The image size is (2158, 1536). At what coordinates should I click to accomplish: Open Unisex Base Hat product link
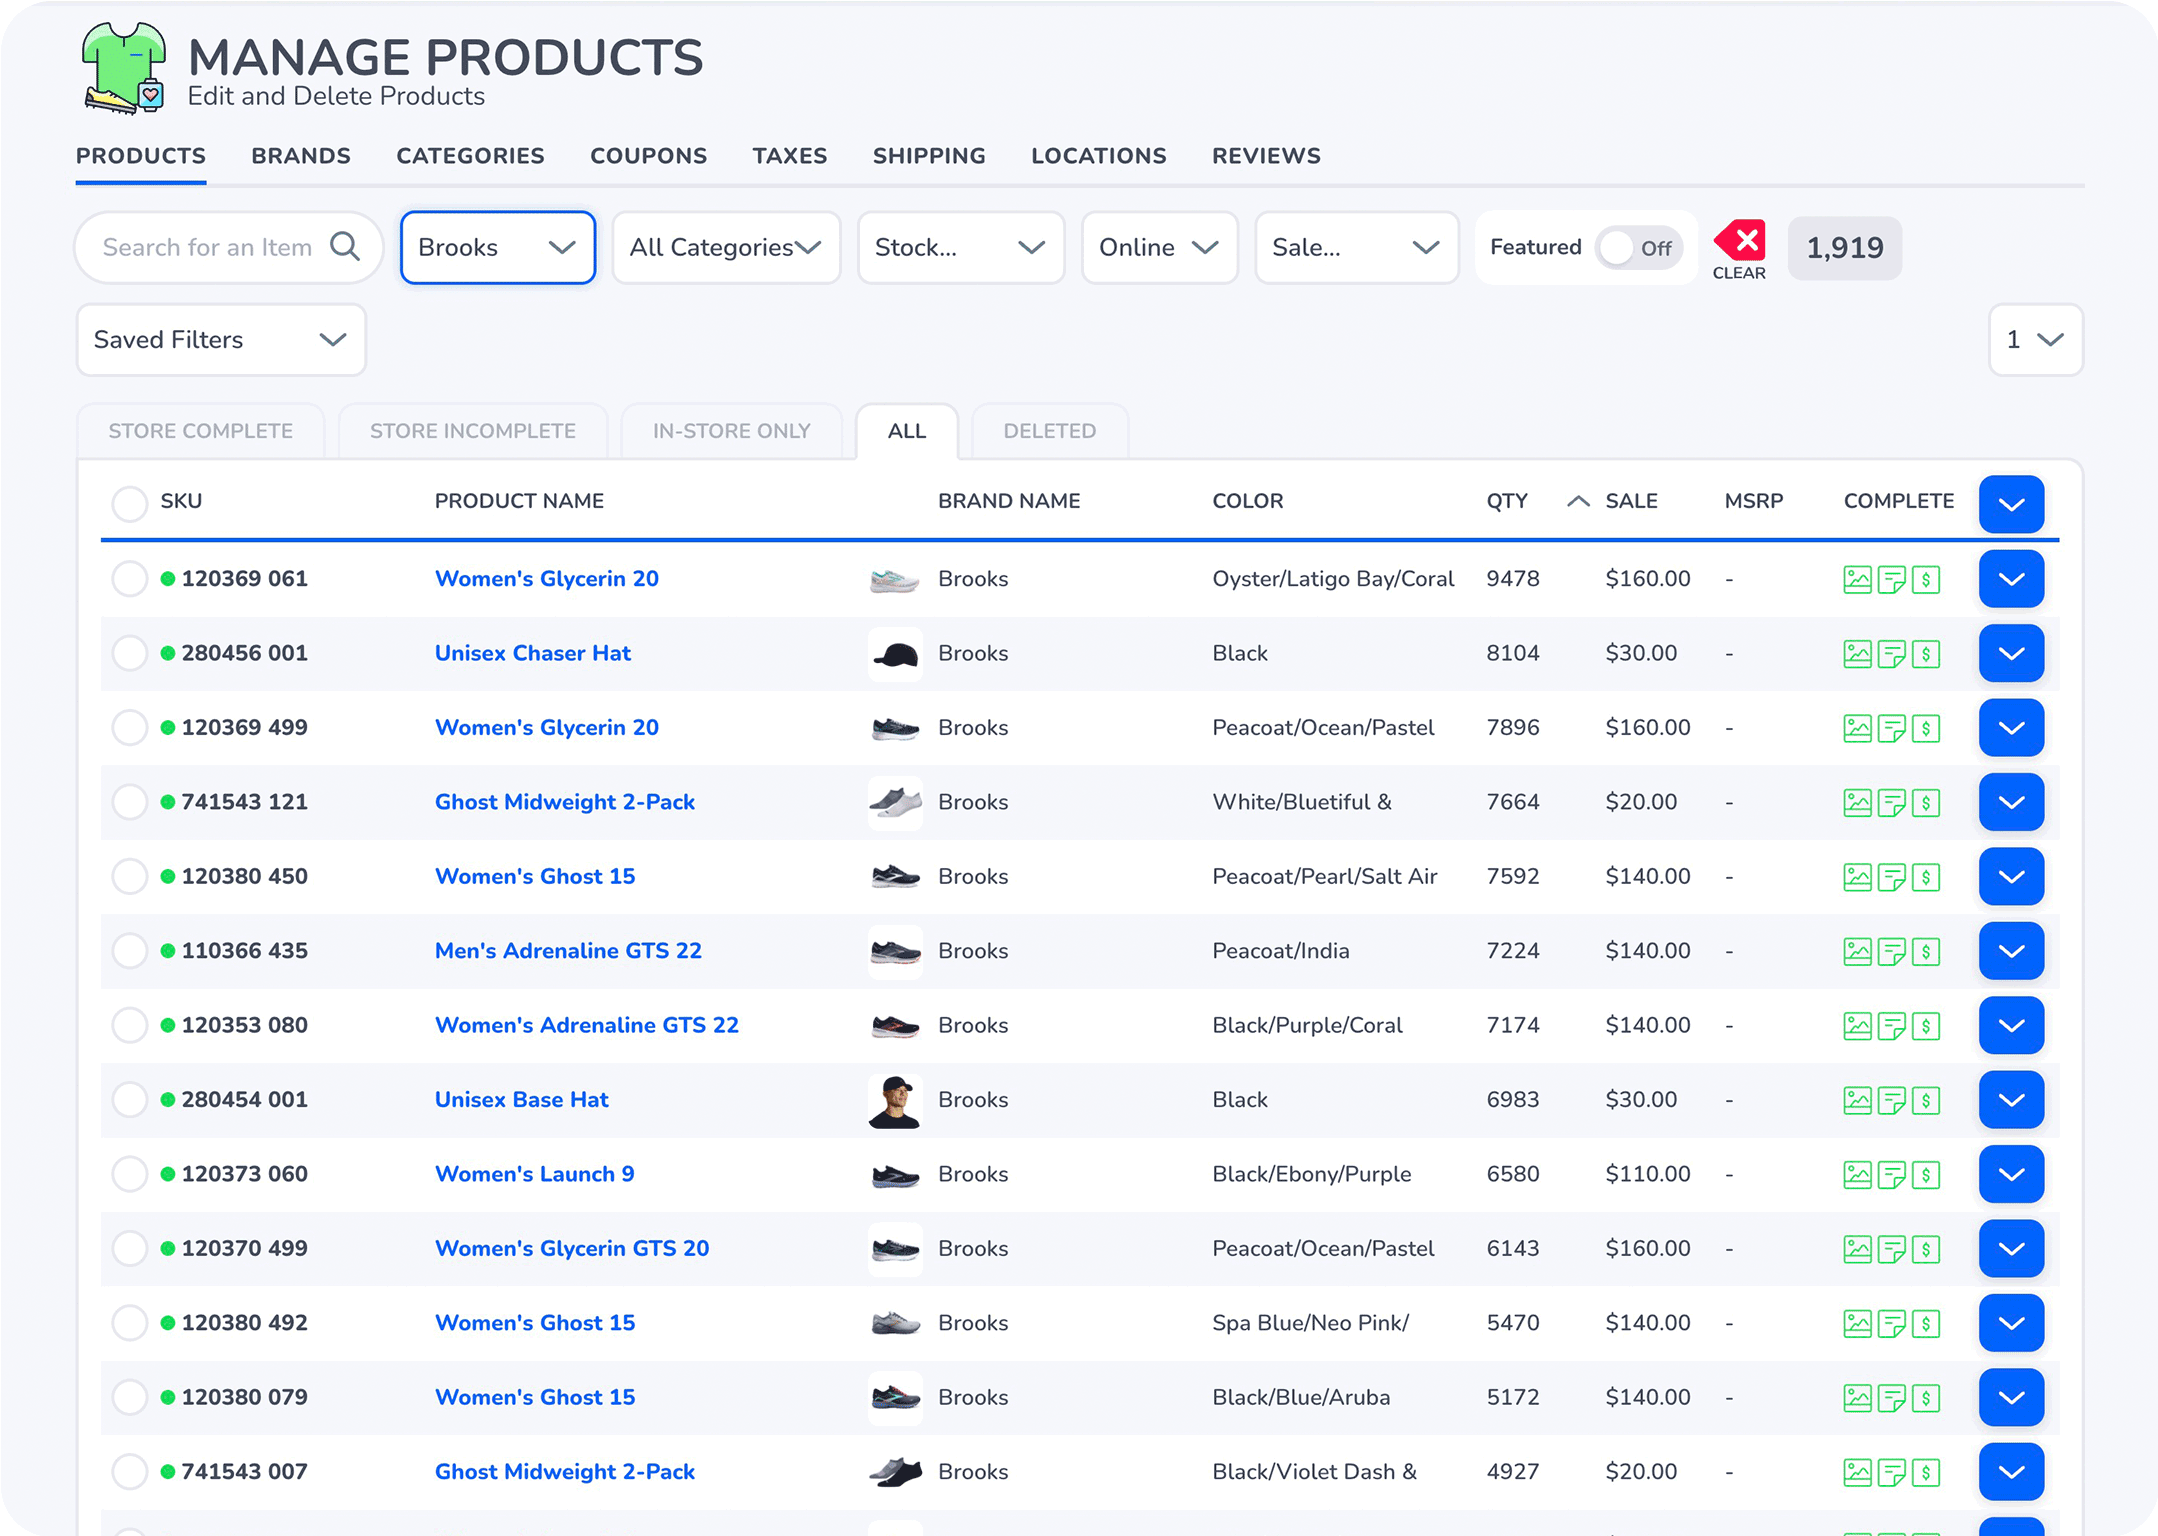(x=521, y=1100)
